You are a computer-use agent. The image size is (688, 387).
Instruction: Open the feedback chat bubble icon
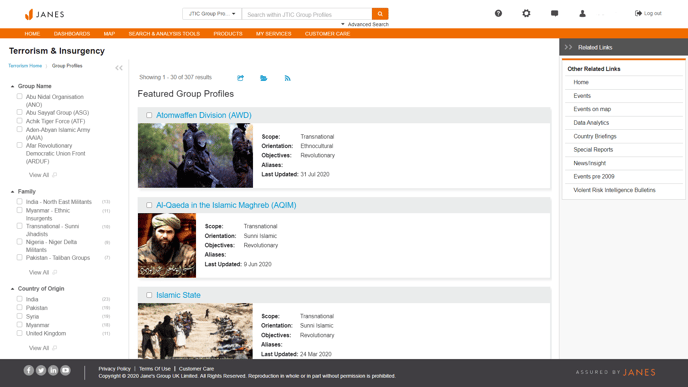pyautogui.click(x=555, y=14)
